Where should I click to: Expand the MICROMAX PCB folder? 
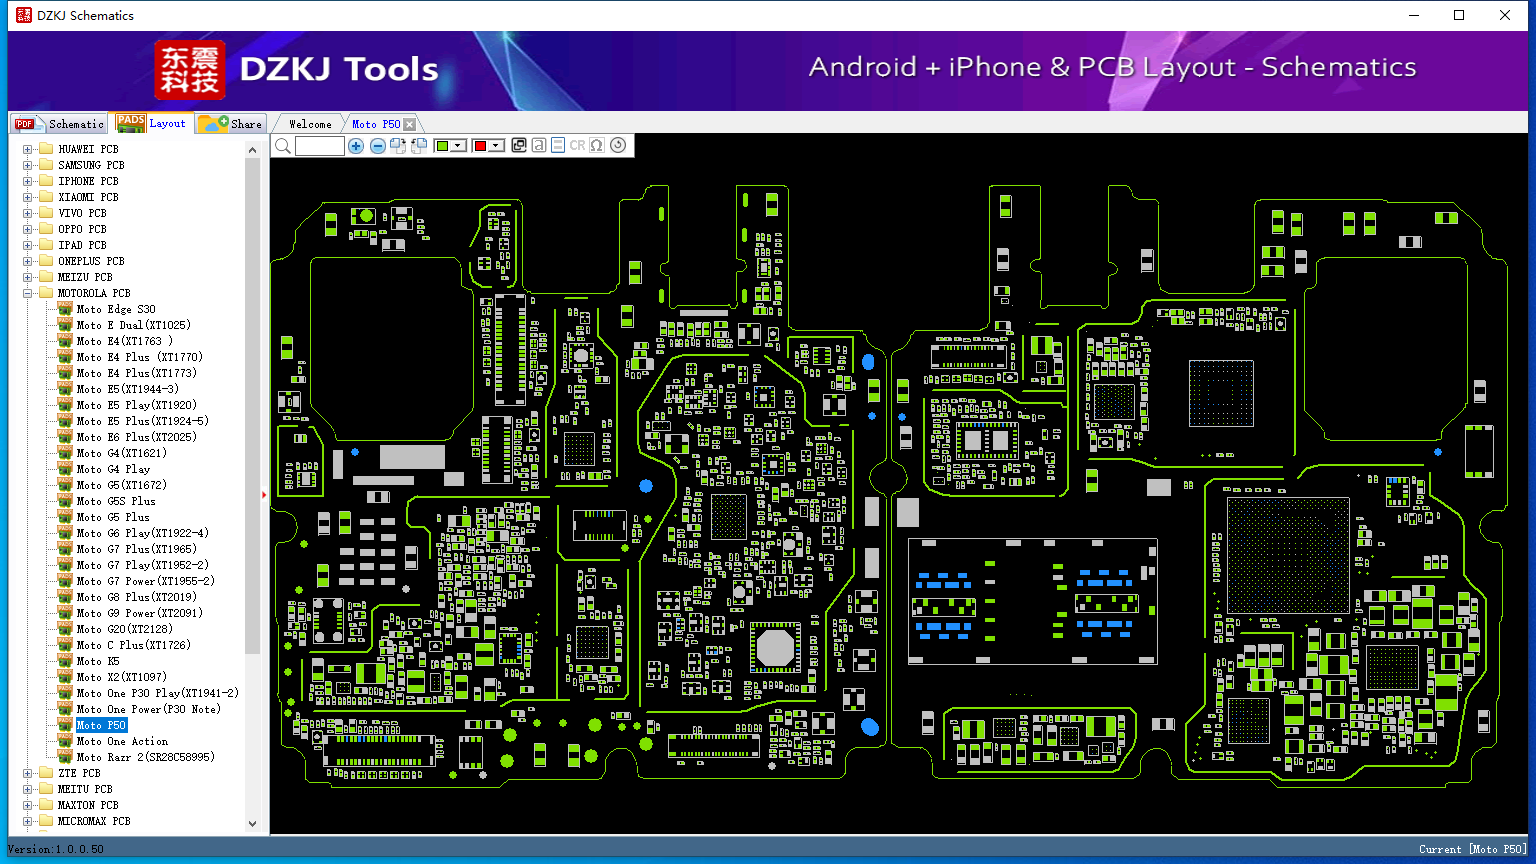coord(27,821)
